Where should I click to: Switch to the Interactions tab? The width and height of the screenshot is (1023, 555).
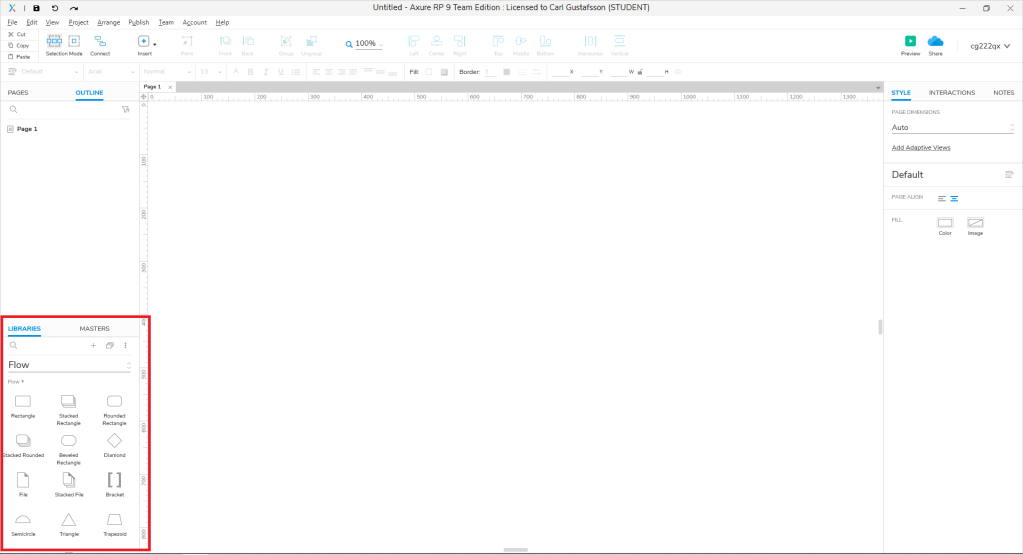[951, 92]
